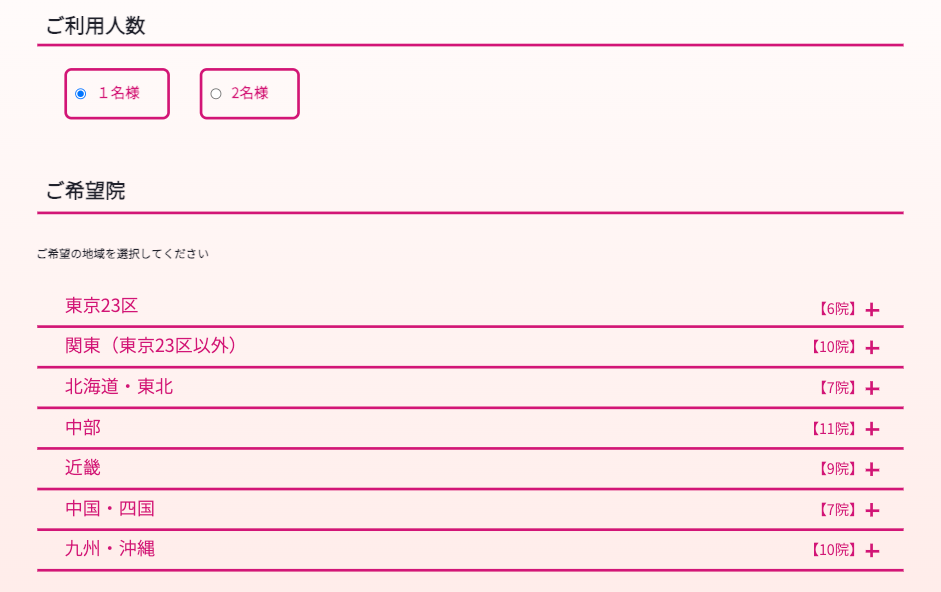Click the plus icon for 近畿
This screenshot has width=941, height=592.
(x=872, y=469)
